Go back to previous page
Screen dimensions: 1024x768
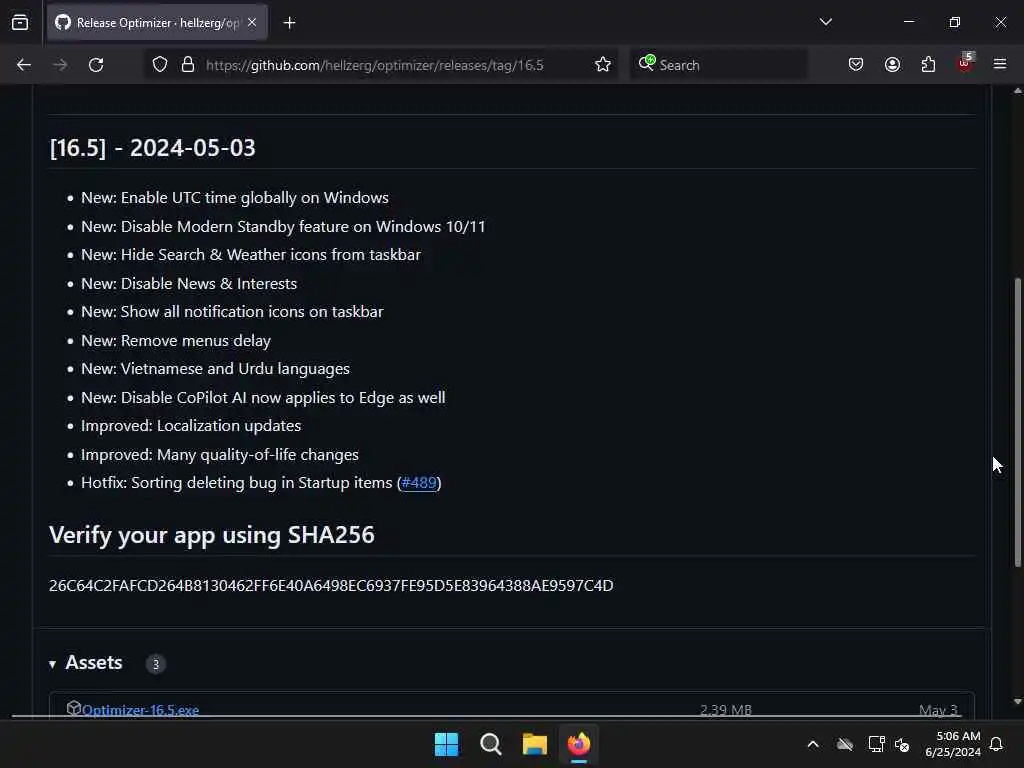[24, 65]
